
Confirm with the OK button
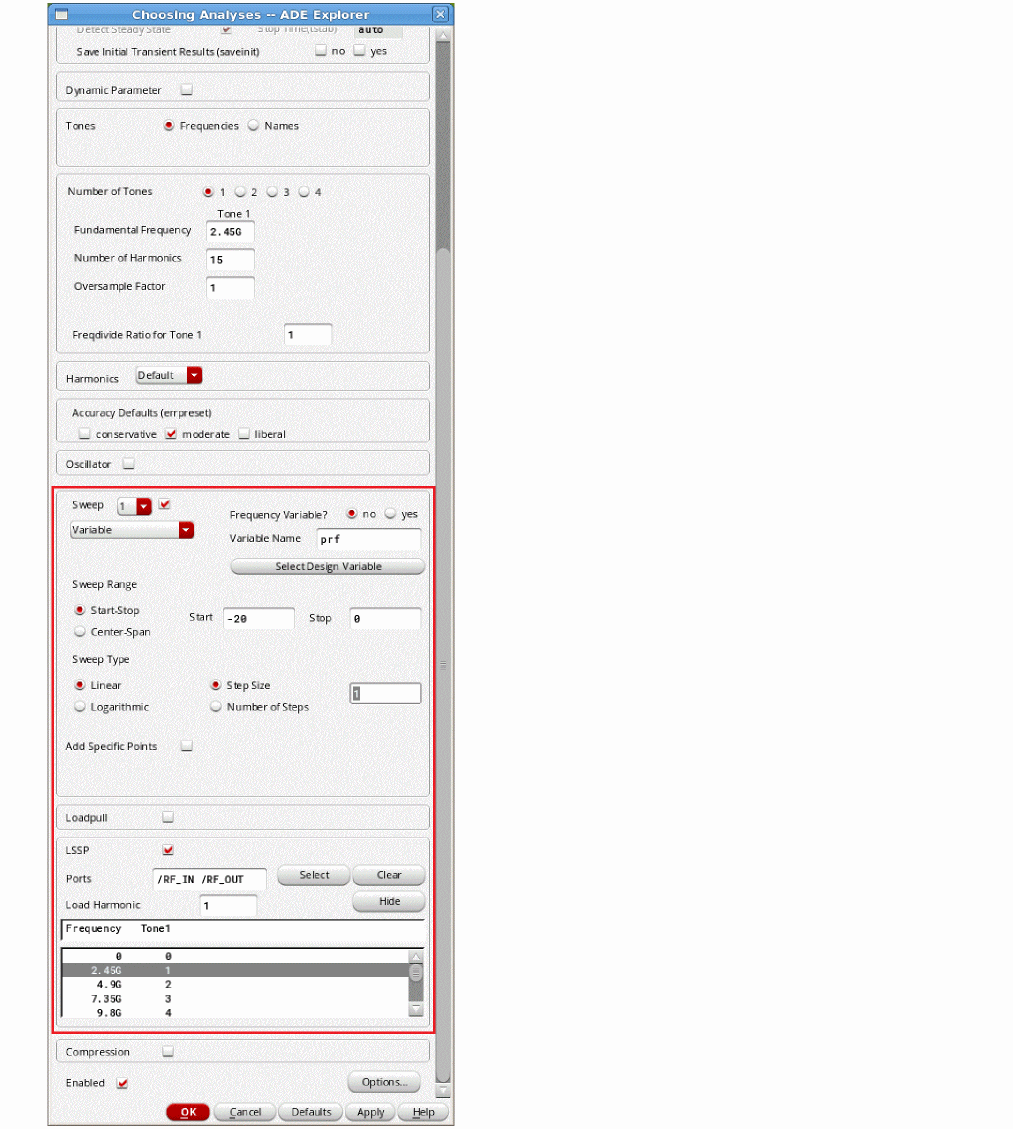coord(188,1112)
